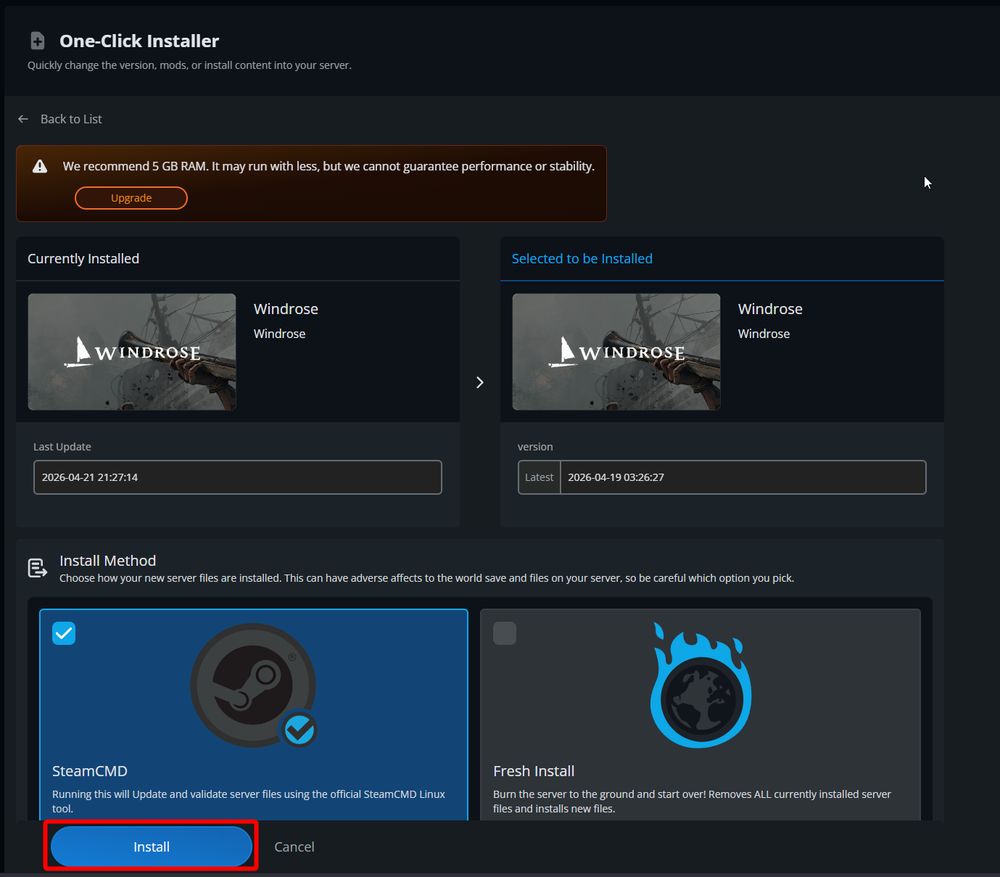This screenshot has width=1000, height=877.
Task: Click the Steam logo in SteamCMD card
Action: [253, 685]
